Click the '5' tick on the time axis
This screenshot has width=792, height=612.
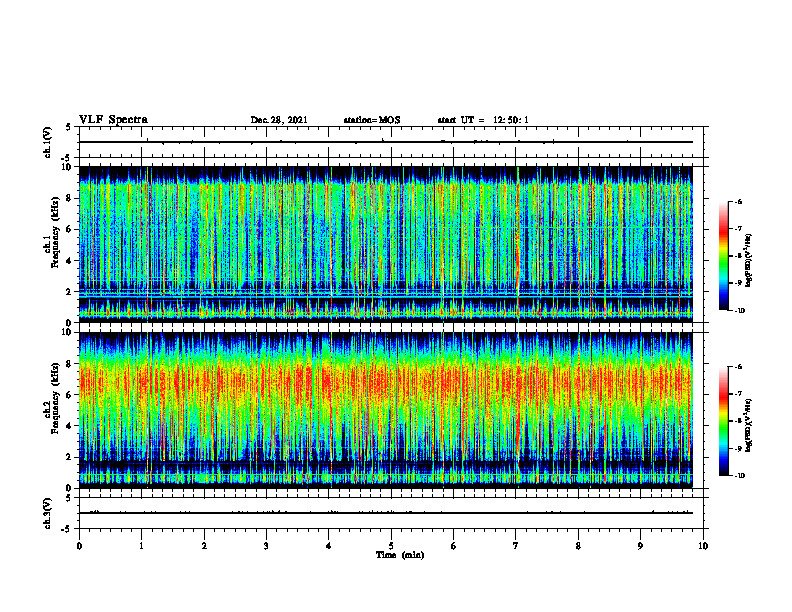coord(391,546)
